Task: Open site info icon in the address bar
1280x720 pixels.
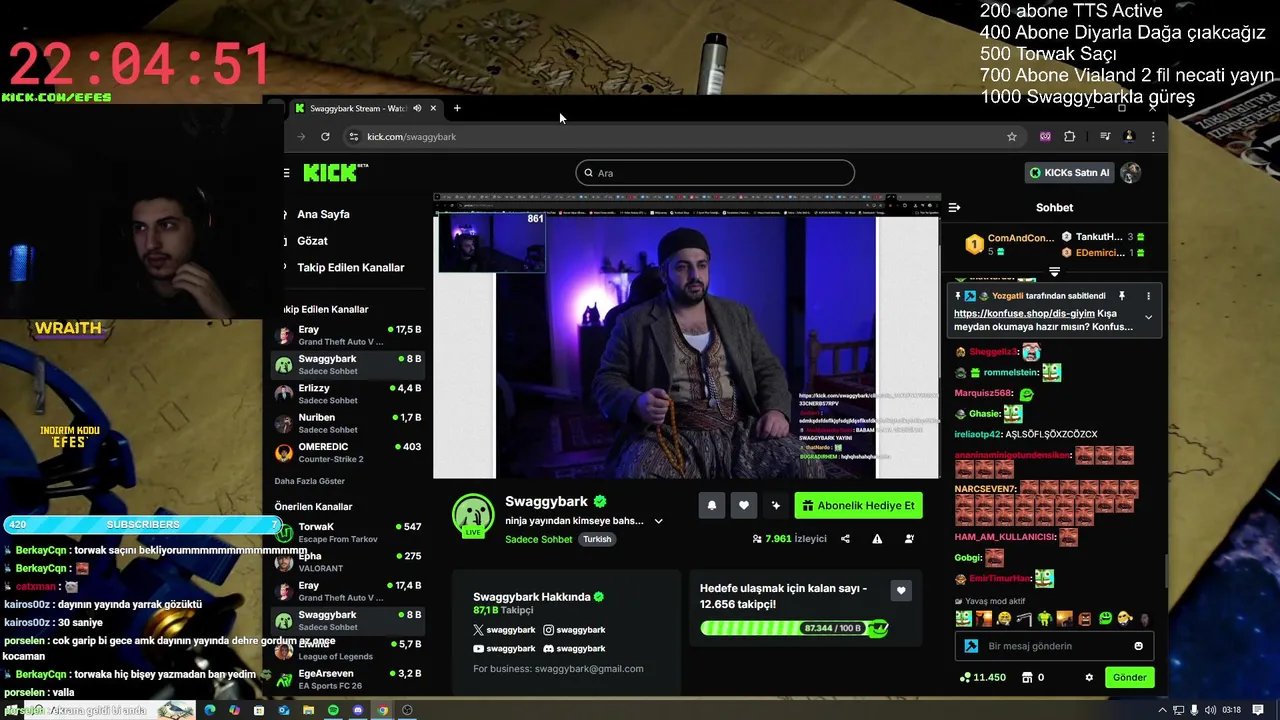Action: (353, 136)
